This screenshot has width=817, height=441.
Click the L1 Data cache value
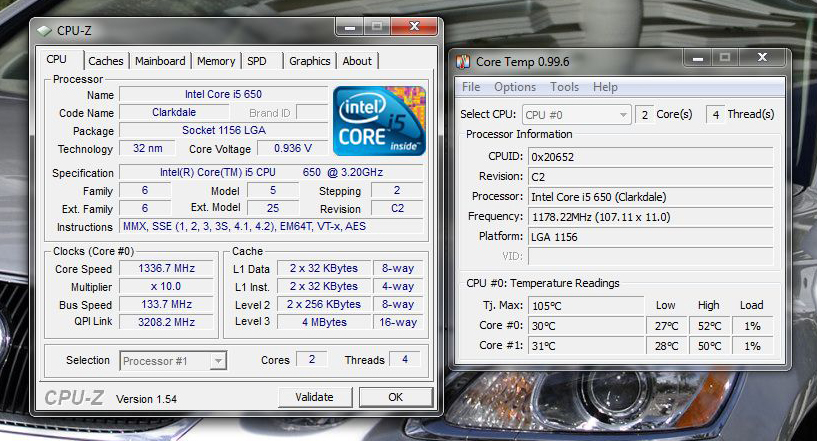(324, 268)
